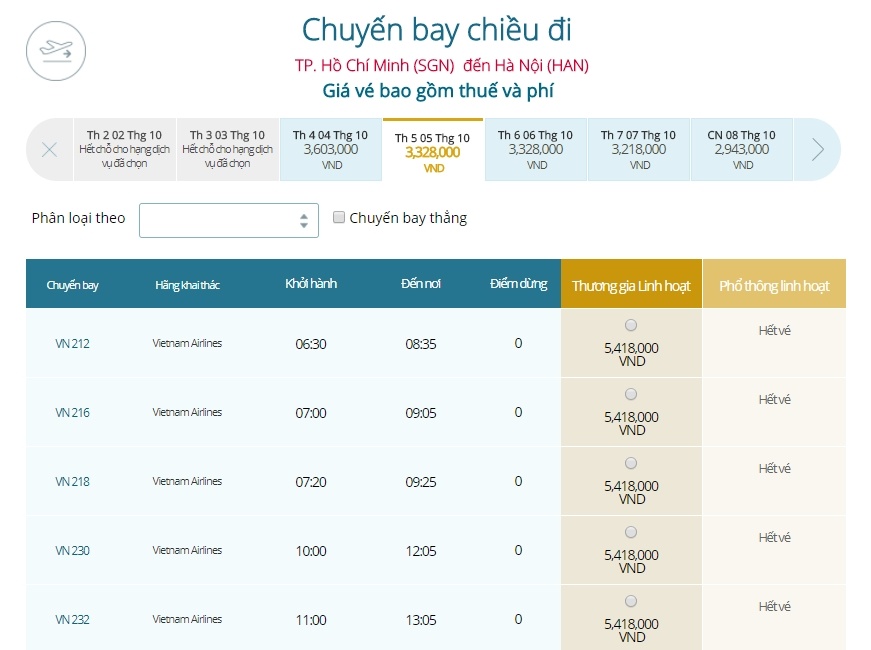871x650 pixels.
Task: Select business fare radio for flight VN 216
Action: tap(631, 394)
